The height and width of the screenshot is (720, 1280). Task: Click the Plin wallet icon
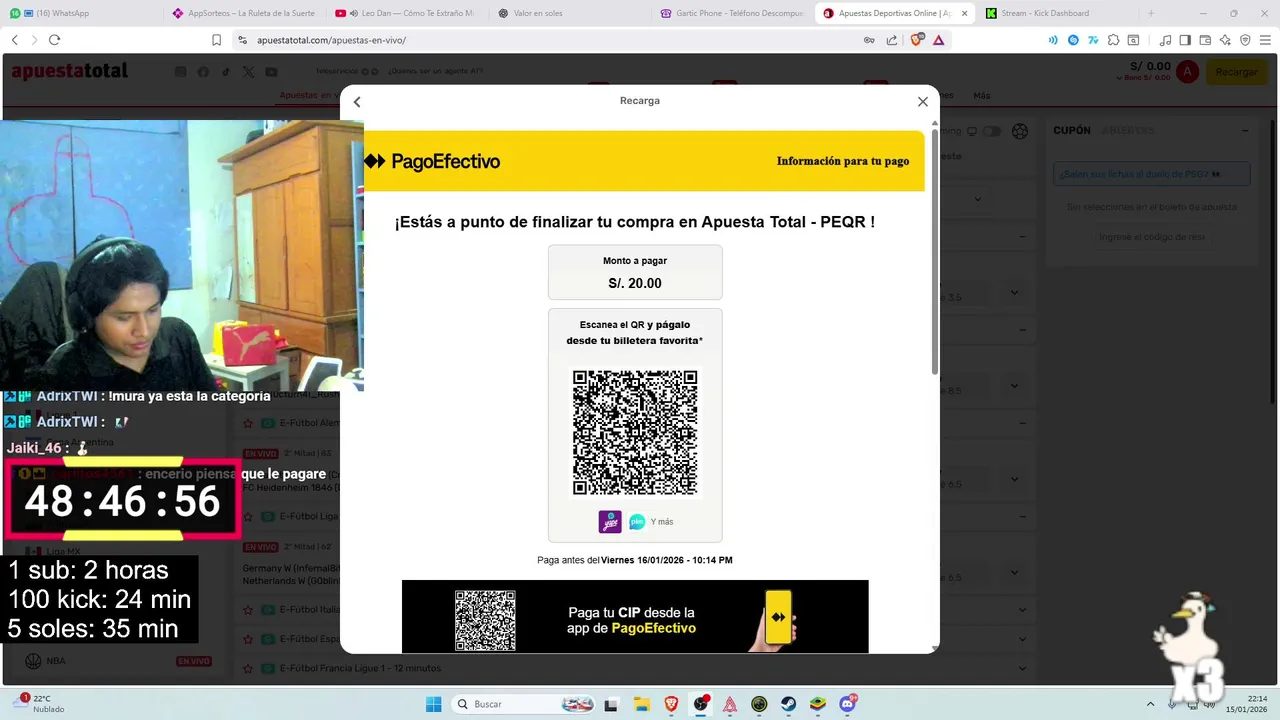(x=637, y=522)
